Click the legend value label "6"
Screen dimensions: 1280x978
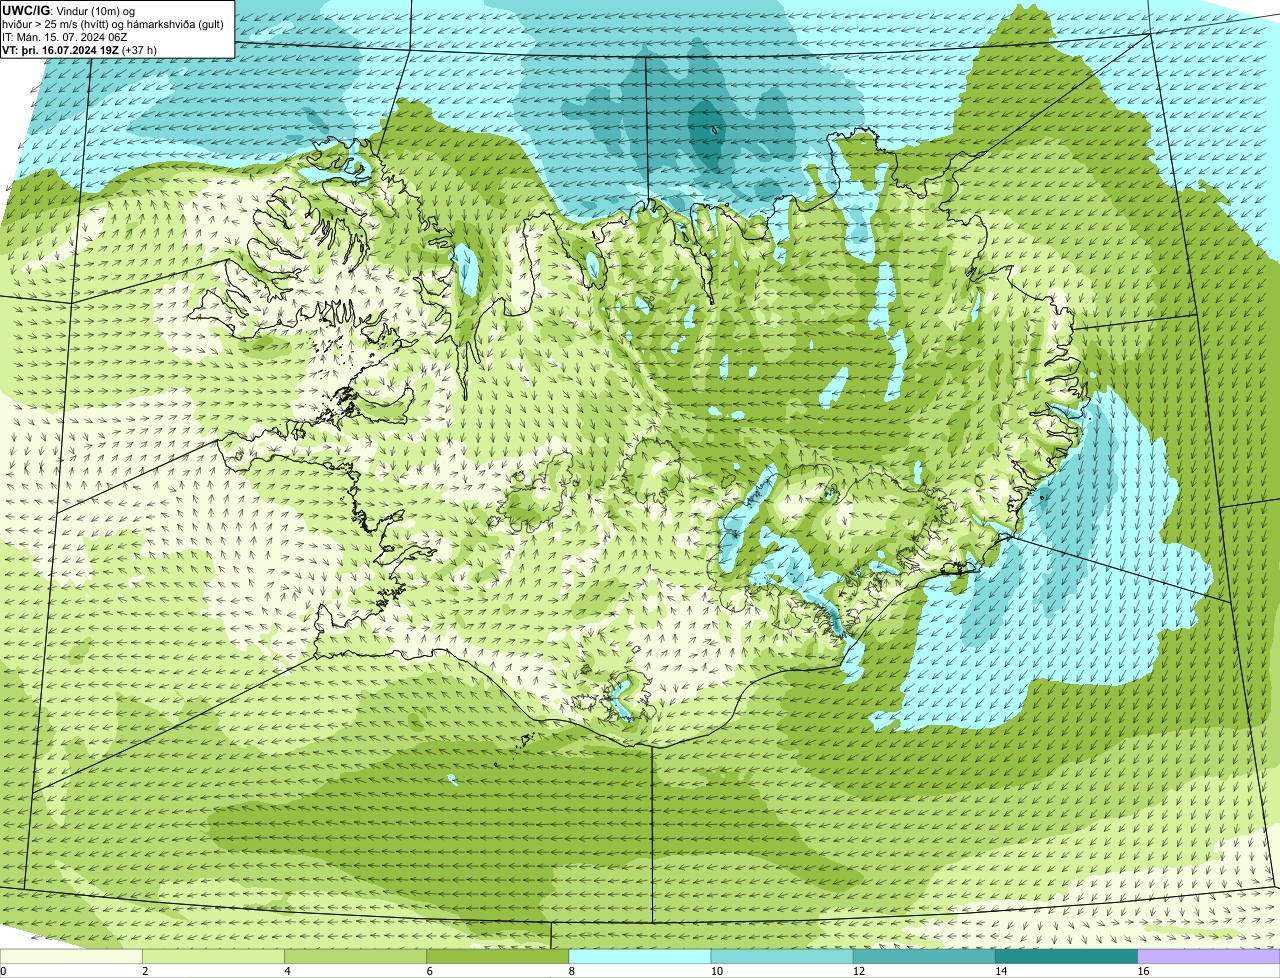[x=429, y=971]
